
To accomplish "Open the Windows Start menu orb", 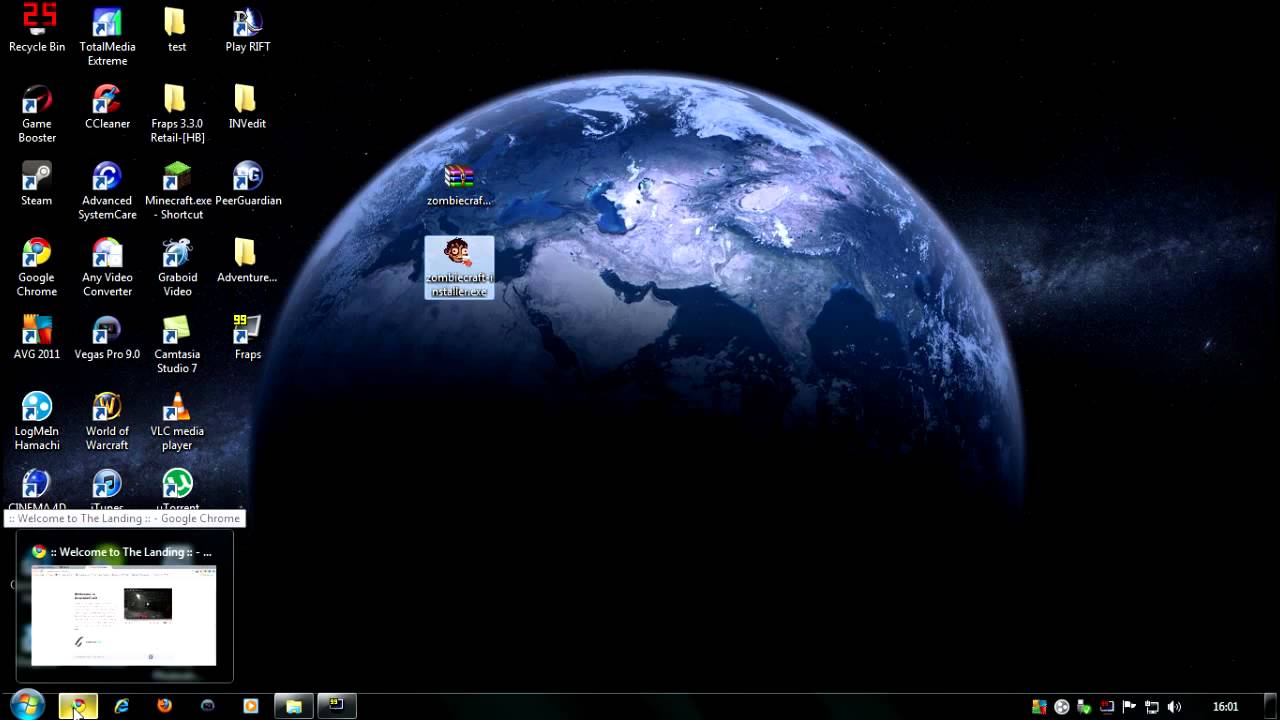I will 27,705.
